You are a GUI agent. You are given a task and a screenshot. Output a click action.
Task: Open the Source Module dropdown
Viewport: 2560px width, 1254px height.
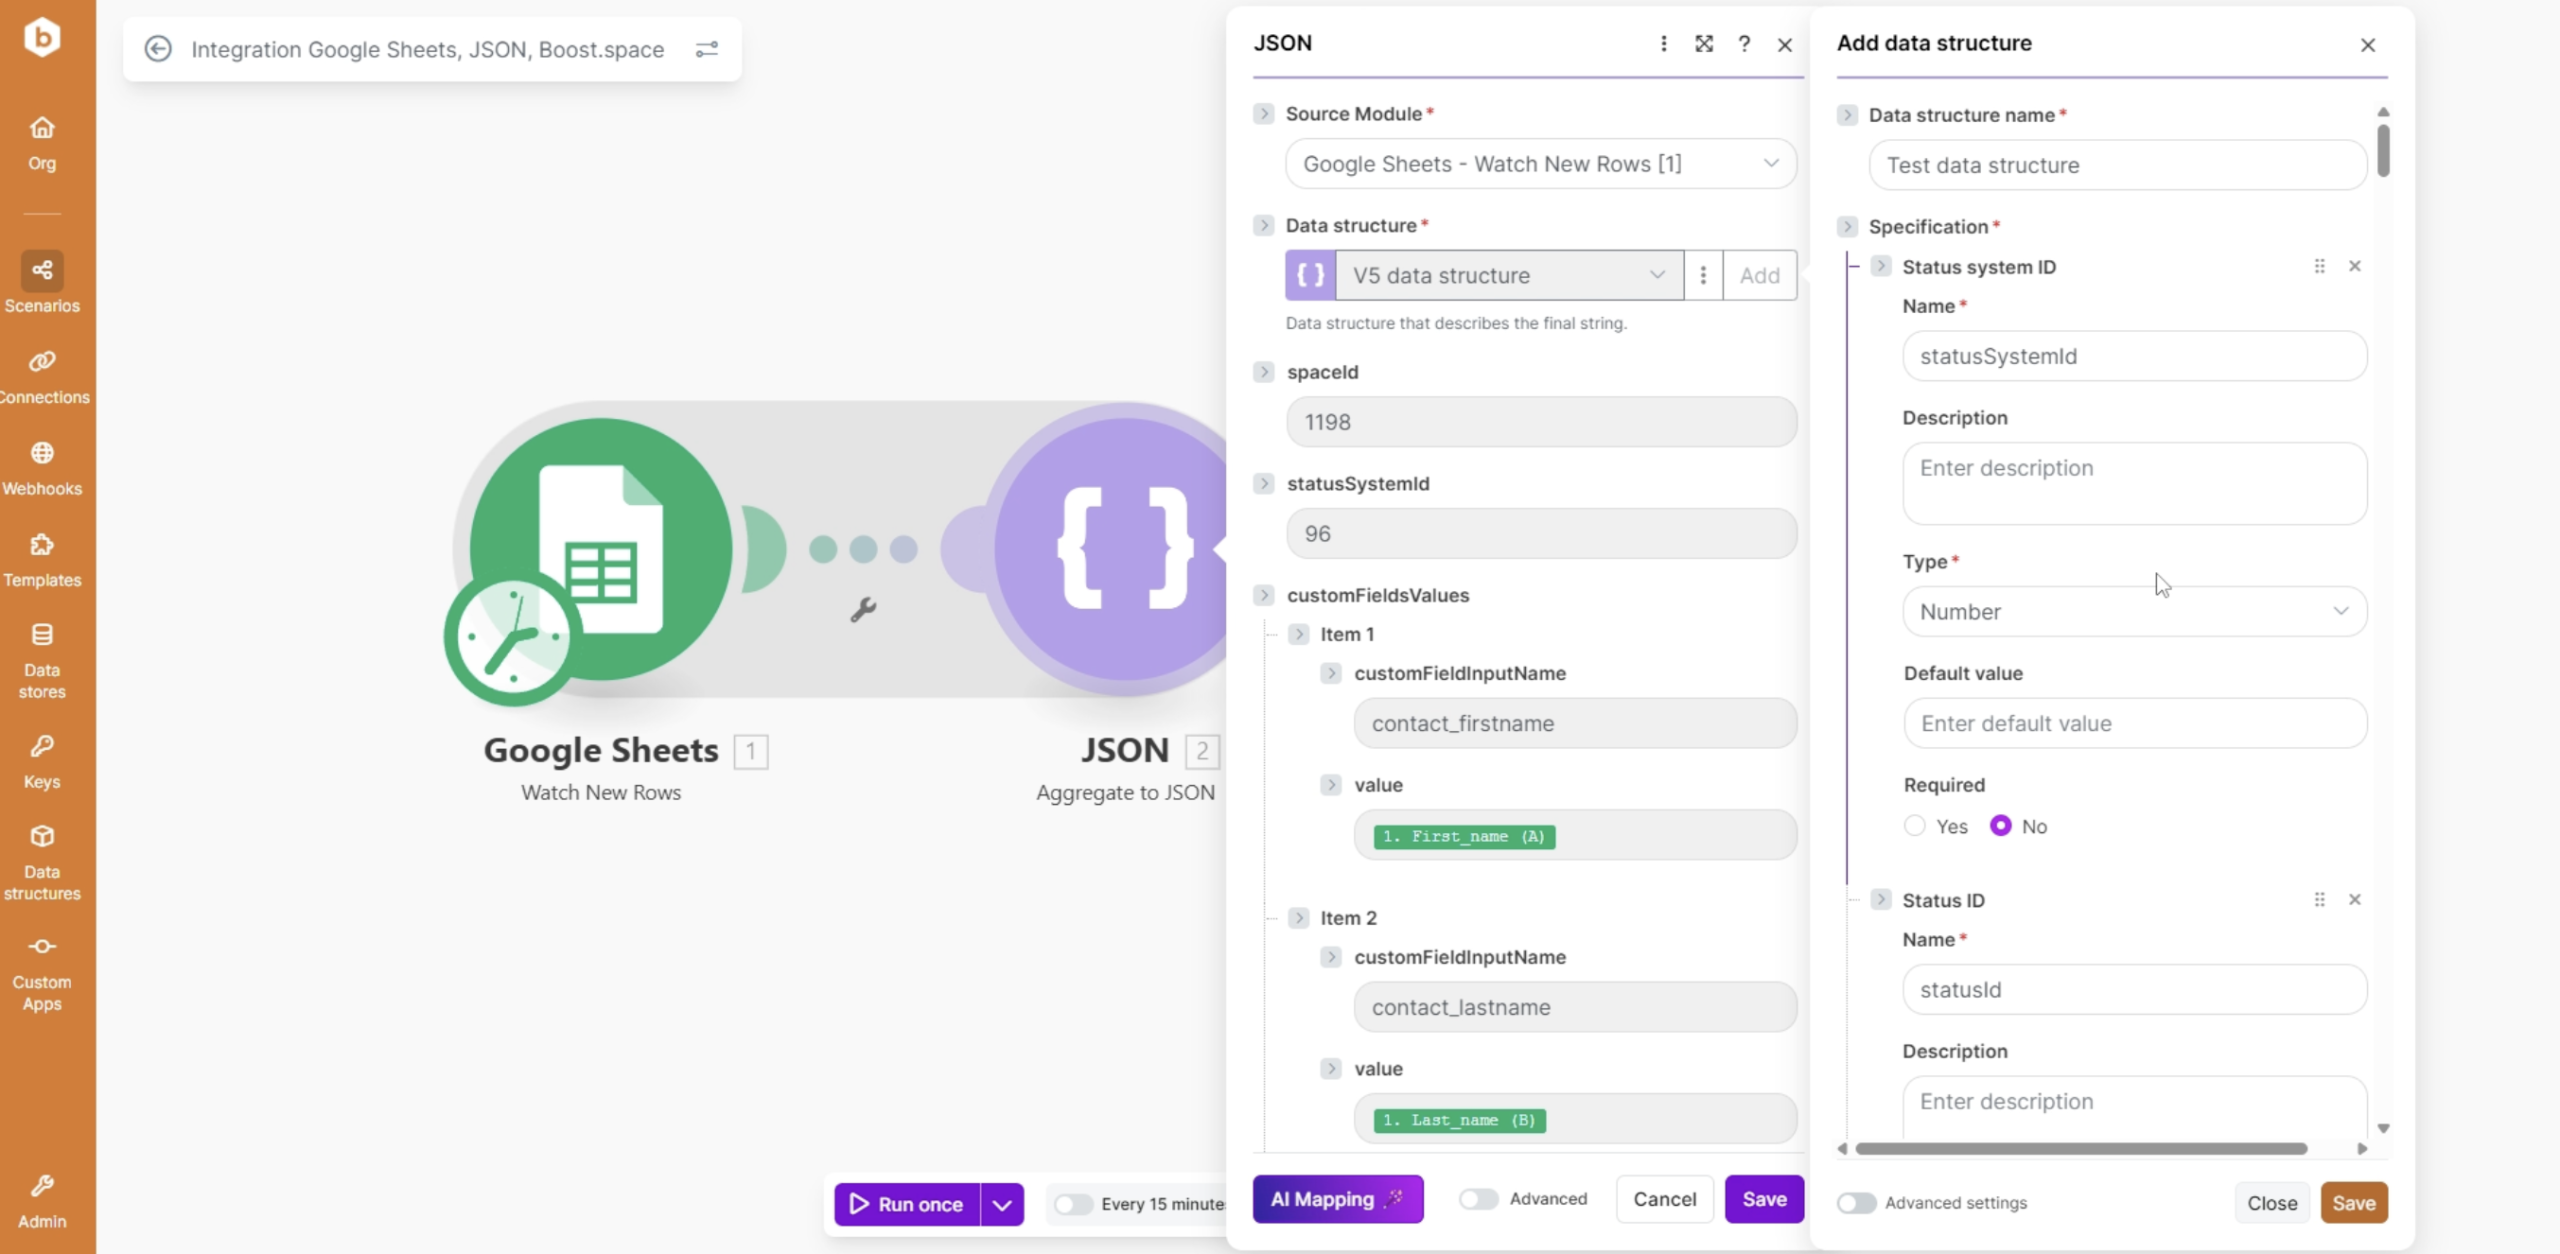(x=1540, y=164)
